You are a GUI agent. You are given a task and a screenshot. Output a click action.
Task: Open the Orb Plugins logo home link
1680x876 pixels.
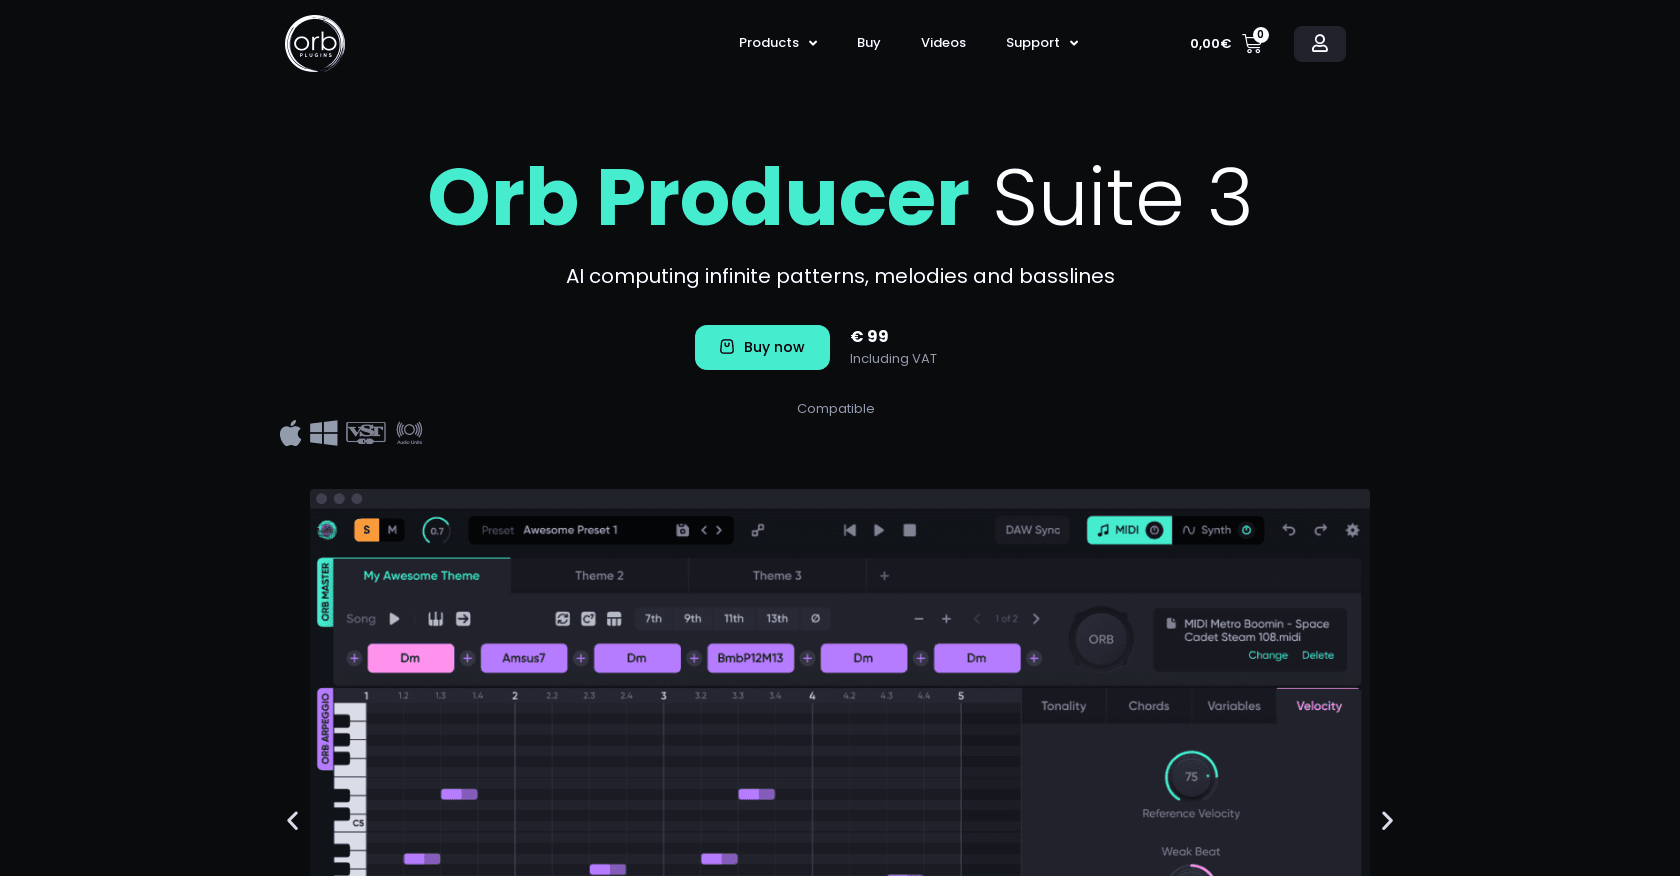(x=315, y=43)
